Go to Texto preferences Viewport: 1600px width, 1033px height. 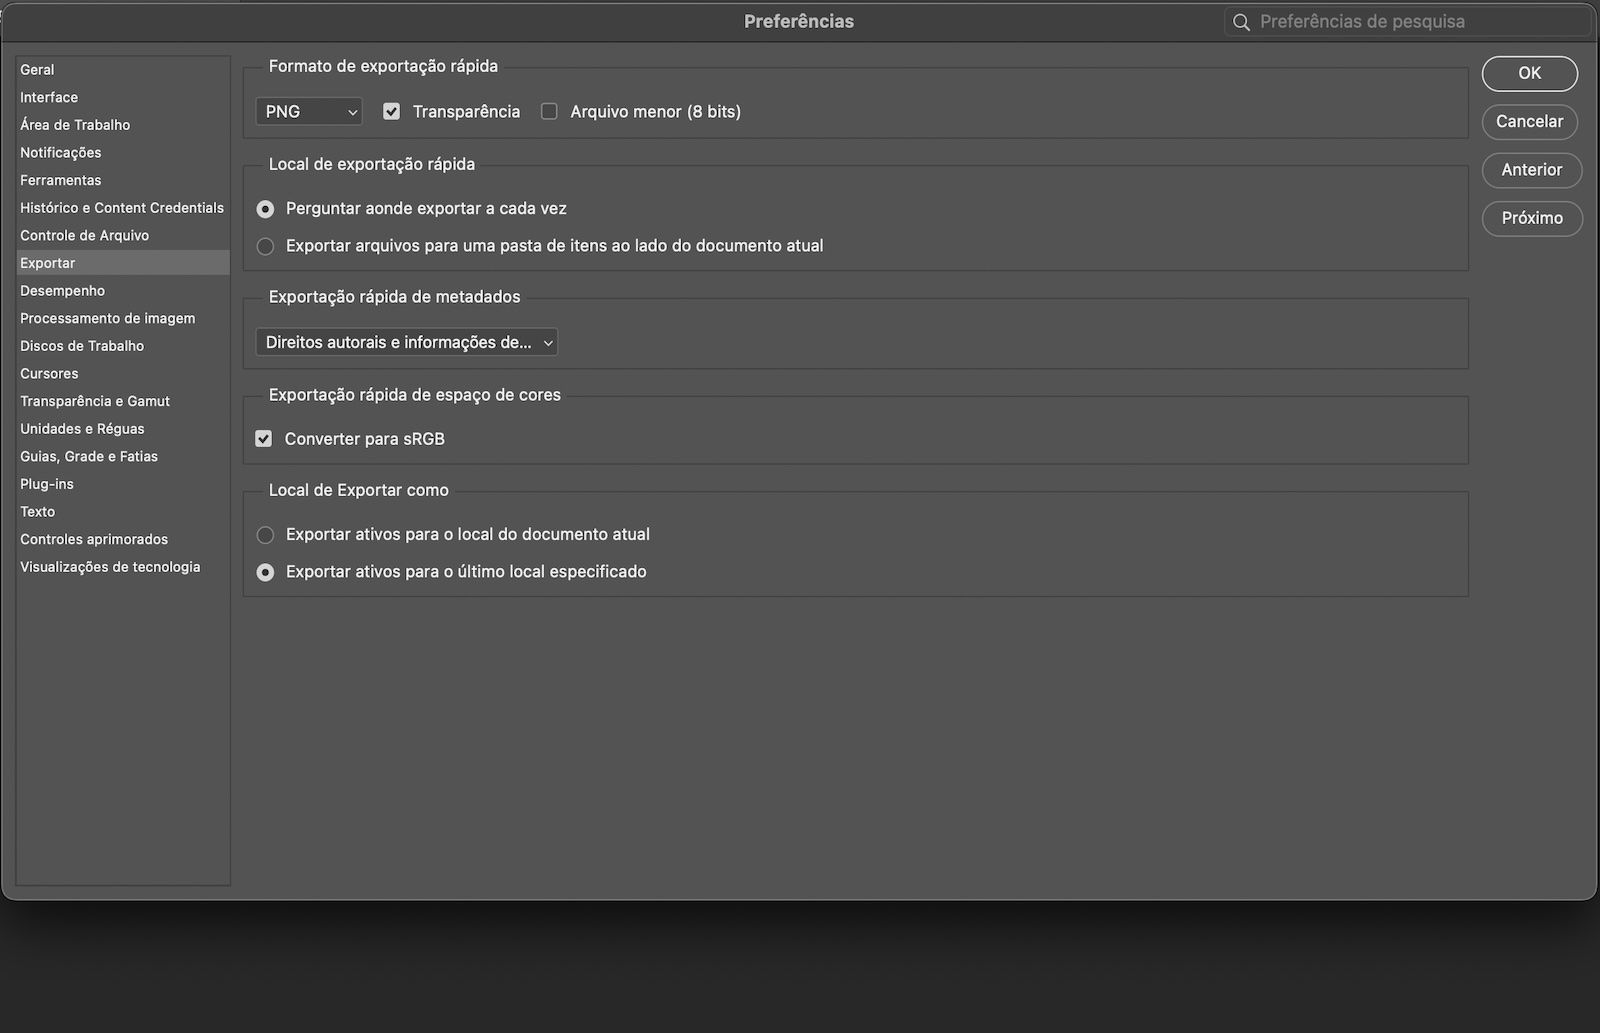(x=123, y=512)
